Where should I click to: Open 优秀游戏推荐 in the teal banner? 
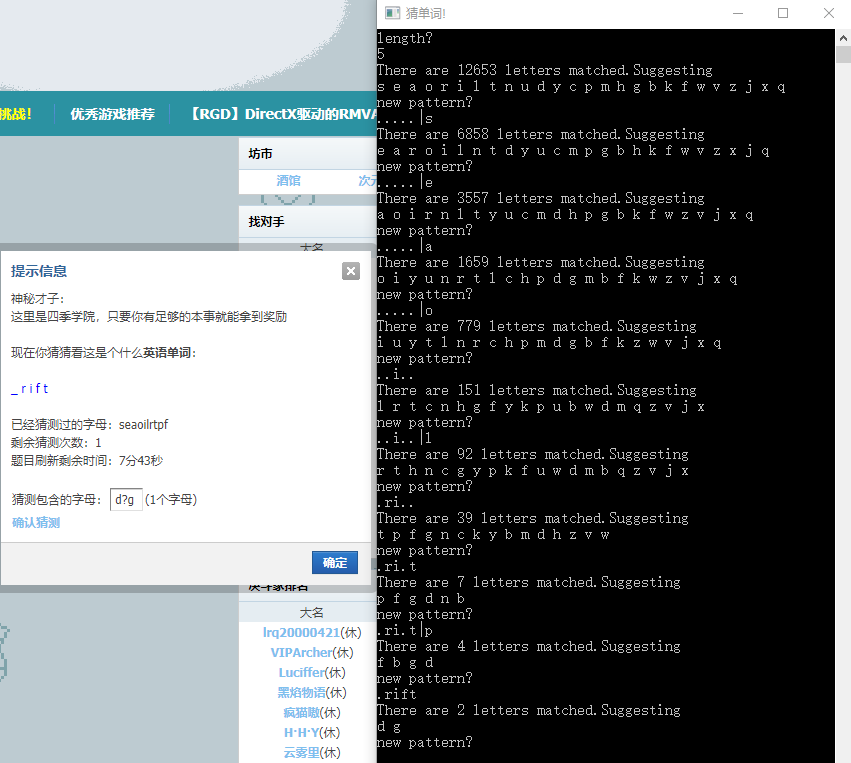(x=112, y=114)
